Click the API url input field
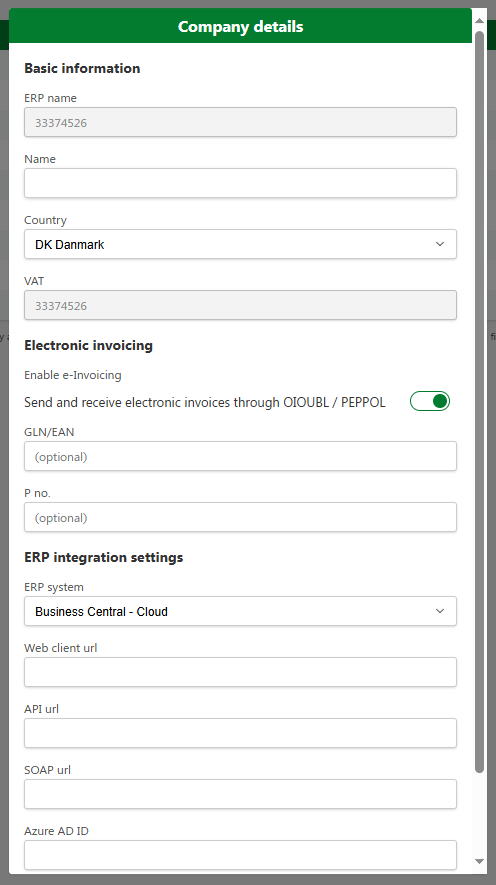 coord(240,733)
